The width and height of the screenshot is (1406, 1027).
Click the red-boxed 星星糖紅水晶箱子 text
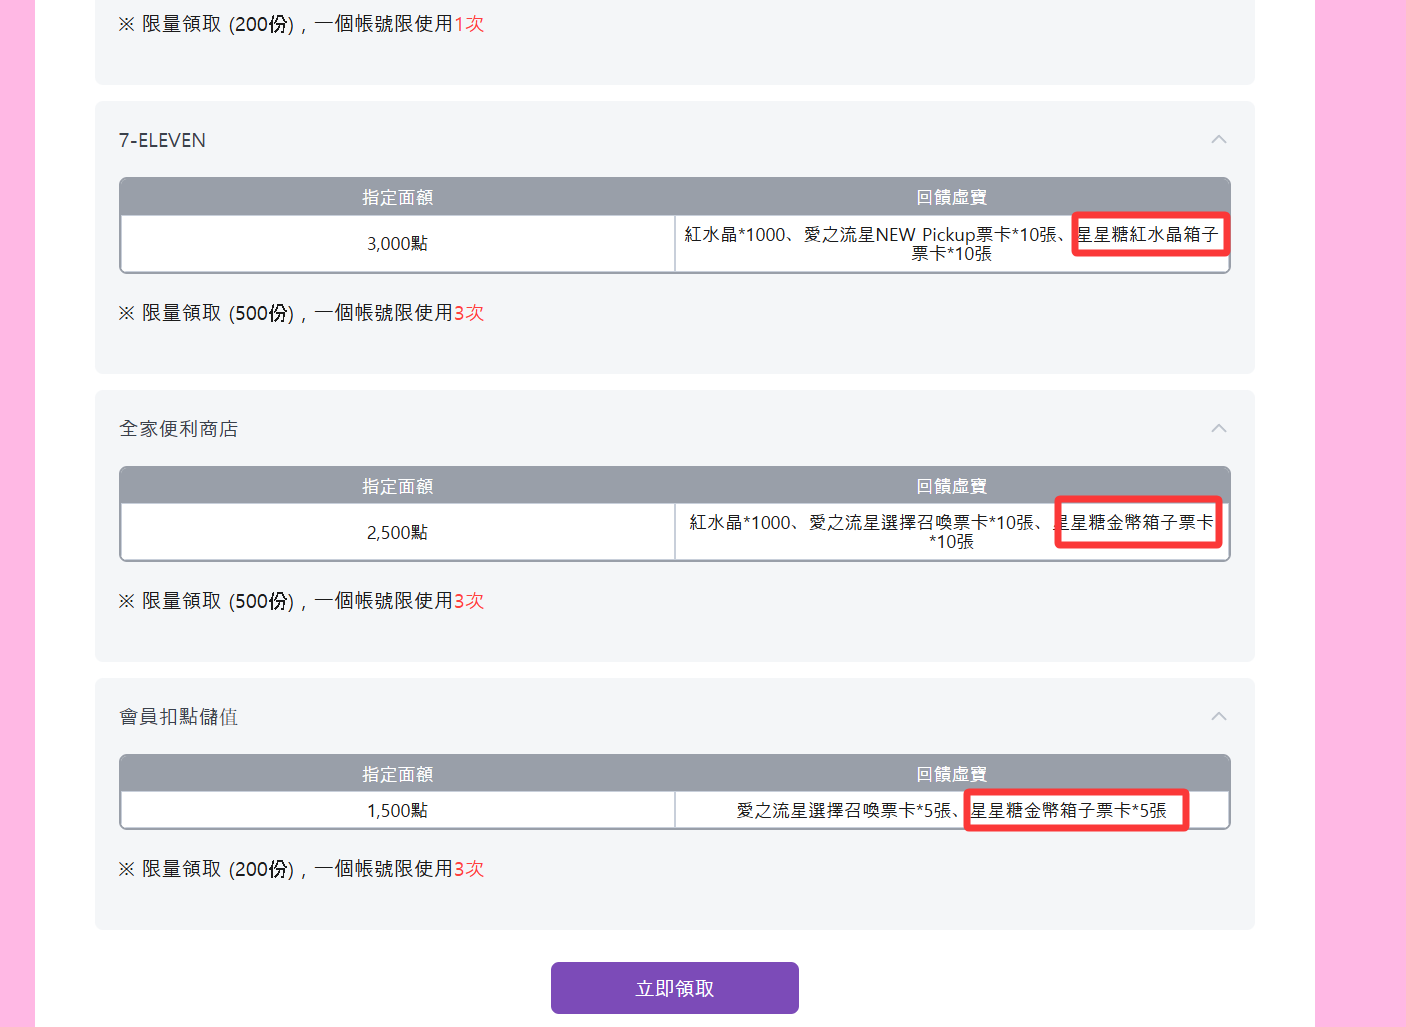point(1149,234)
